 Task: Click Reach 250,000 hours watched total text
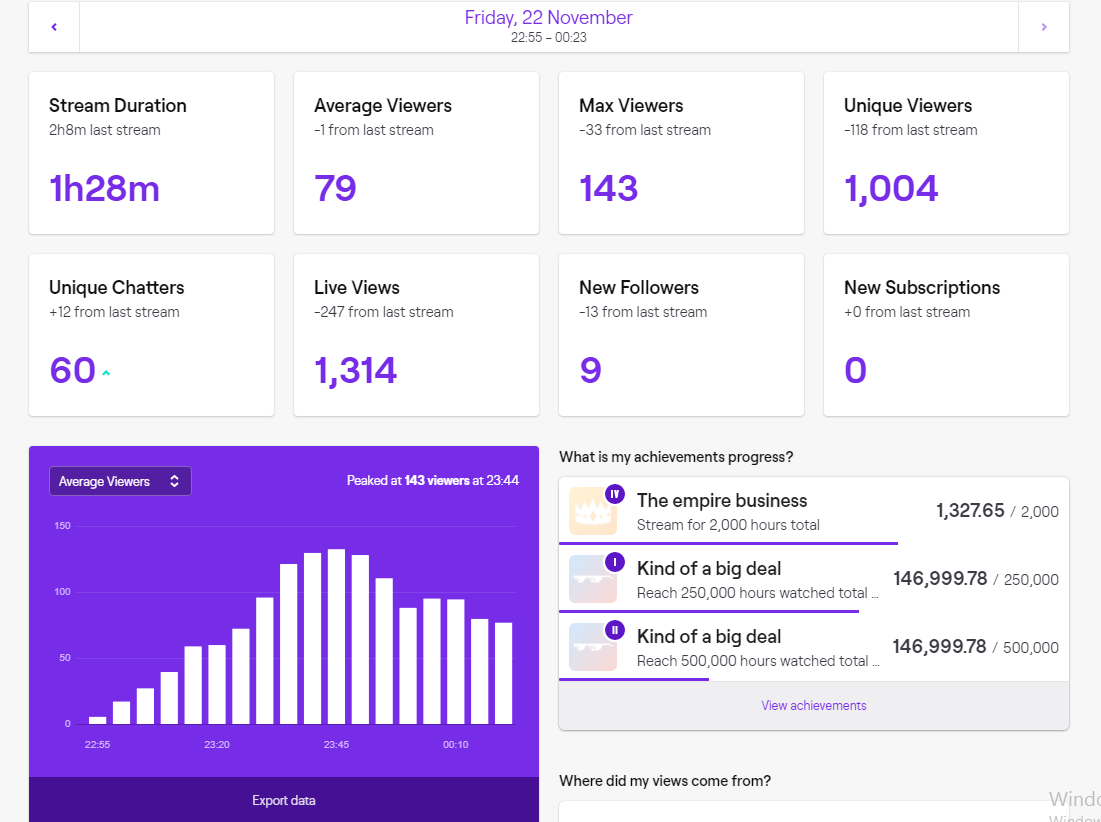click(758, 592)
